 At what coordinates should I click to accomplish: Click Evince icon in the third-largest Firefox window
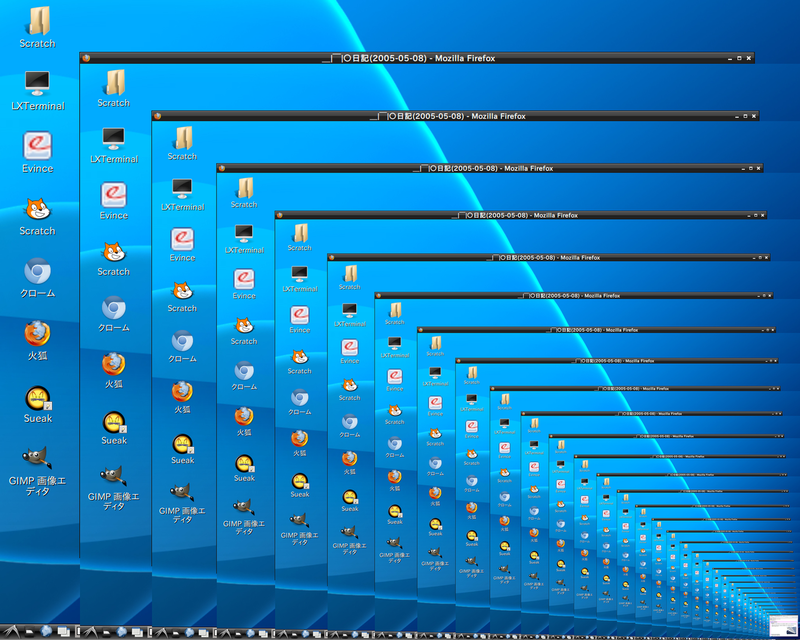pyautogui.click(x=244, y=279)
